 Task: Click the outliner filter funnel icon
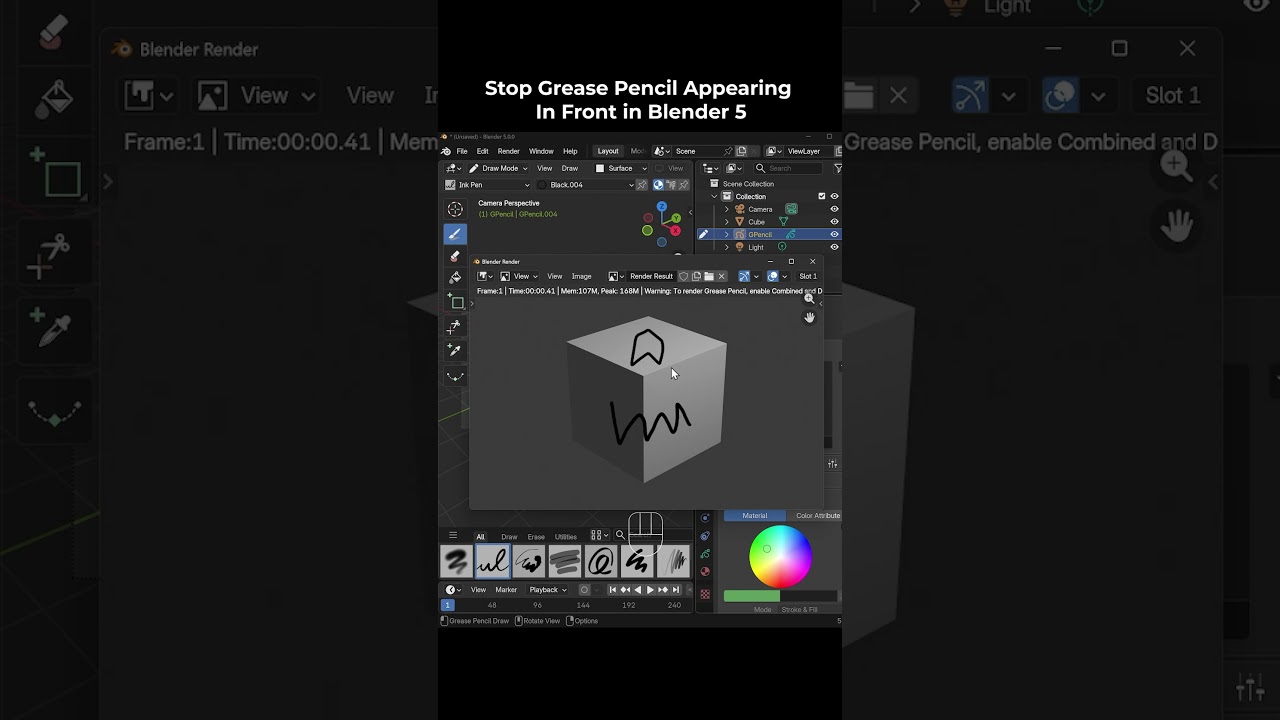coord(838,168)
